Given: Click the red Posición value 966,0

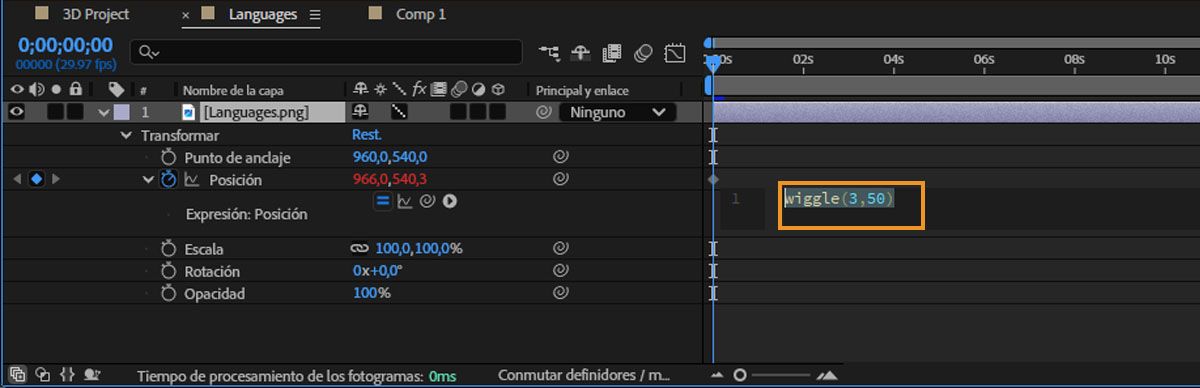Looking at the screenshot, I should (x=370, y=180).
